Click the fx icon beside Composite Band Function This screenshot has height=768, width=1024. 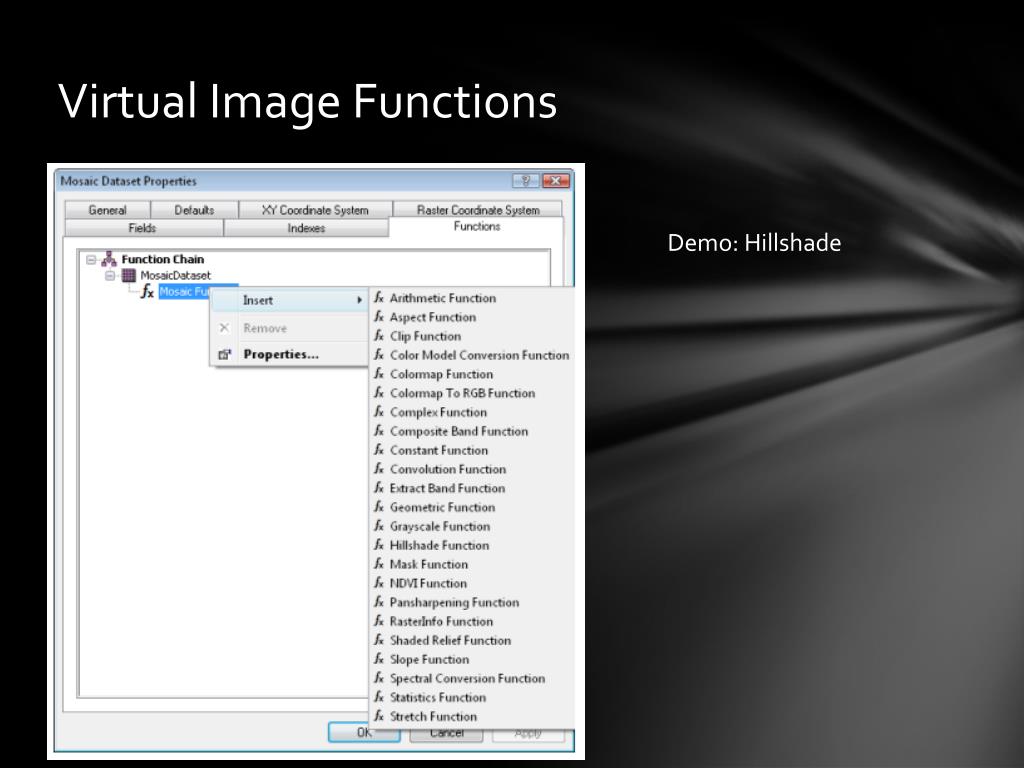pyautogui.click(x=379, y=431)
